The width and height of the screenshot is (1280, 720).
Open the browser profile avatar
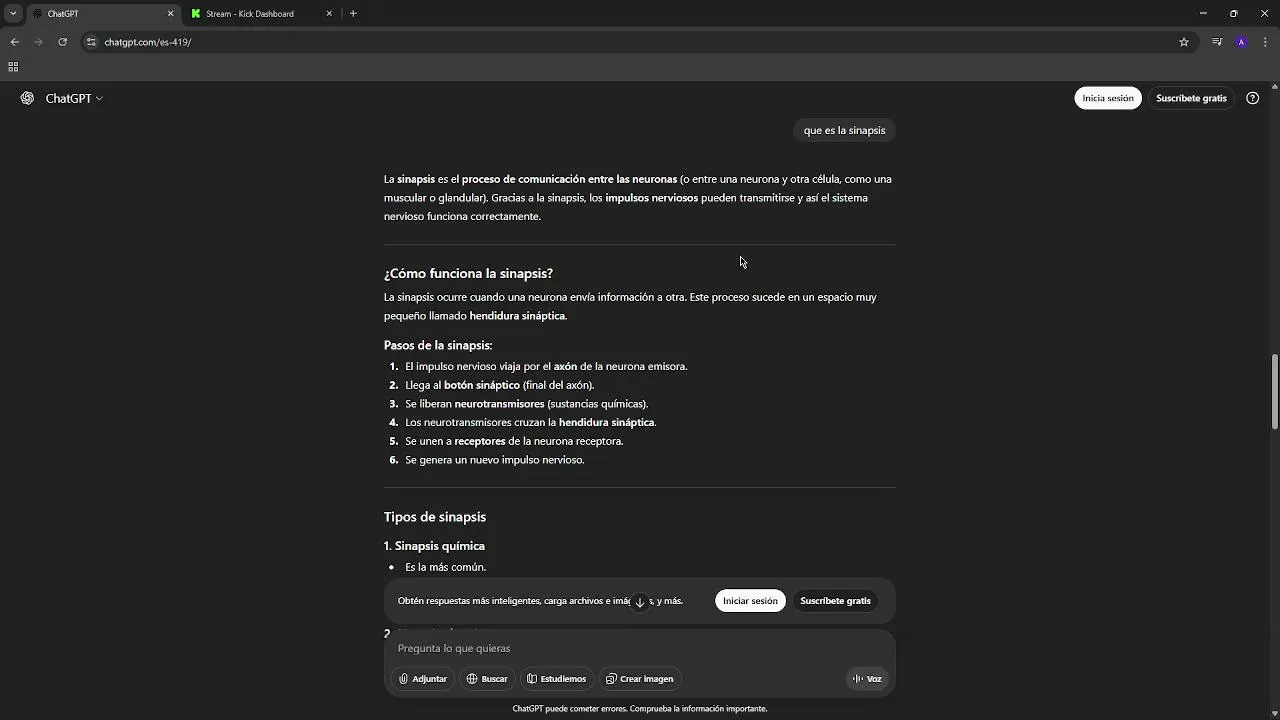pos(1241,42)
